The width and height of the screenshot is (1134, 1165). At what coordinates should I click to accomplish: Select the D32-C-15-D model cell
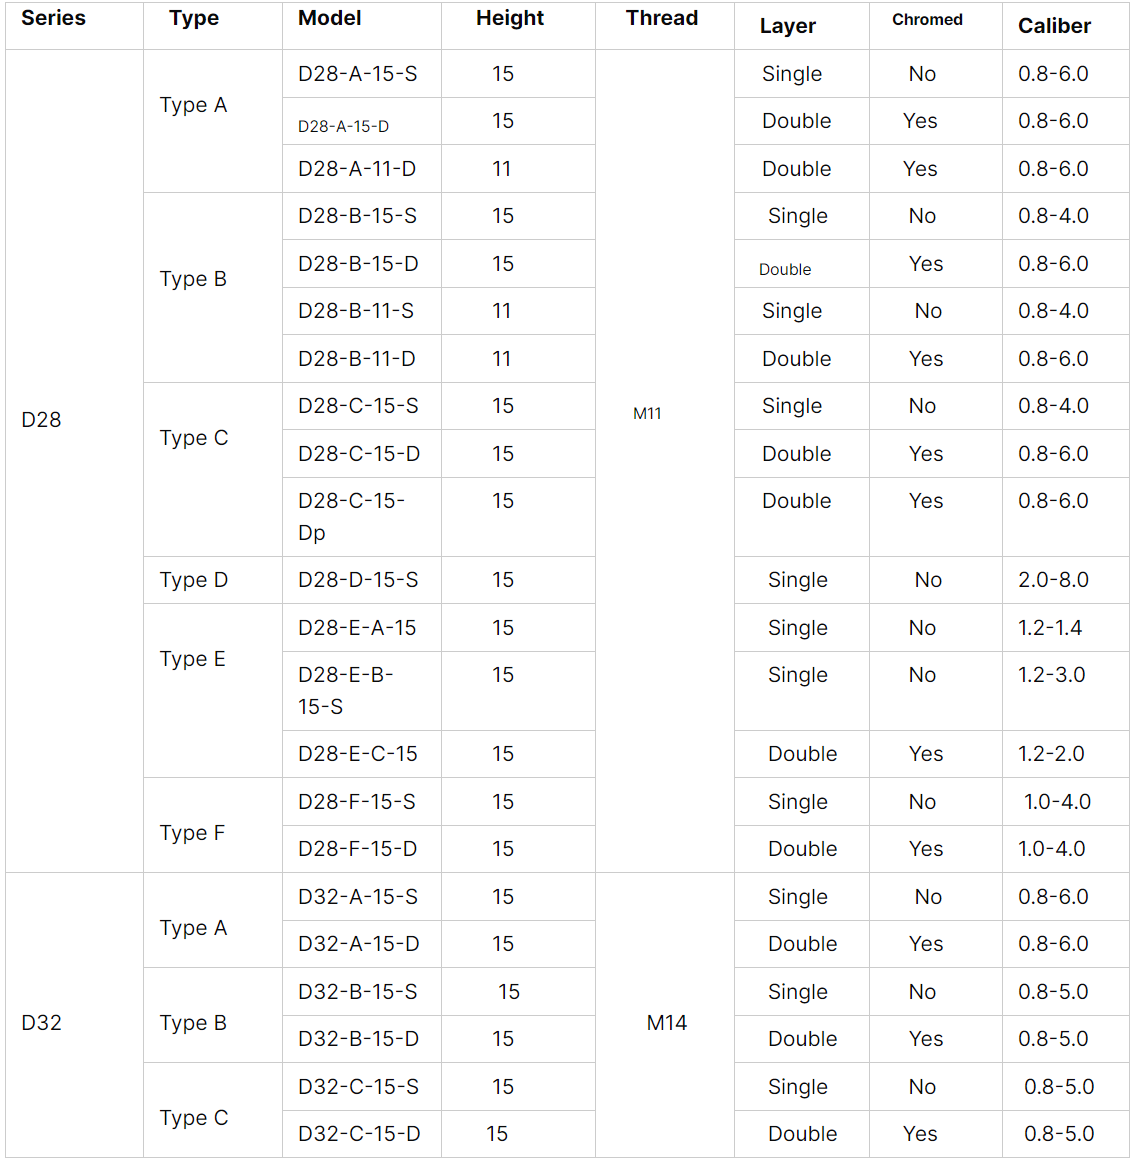tap(361, 1134)
